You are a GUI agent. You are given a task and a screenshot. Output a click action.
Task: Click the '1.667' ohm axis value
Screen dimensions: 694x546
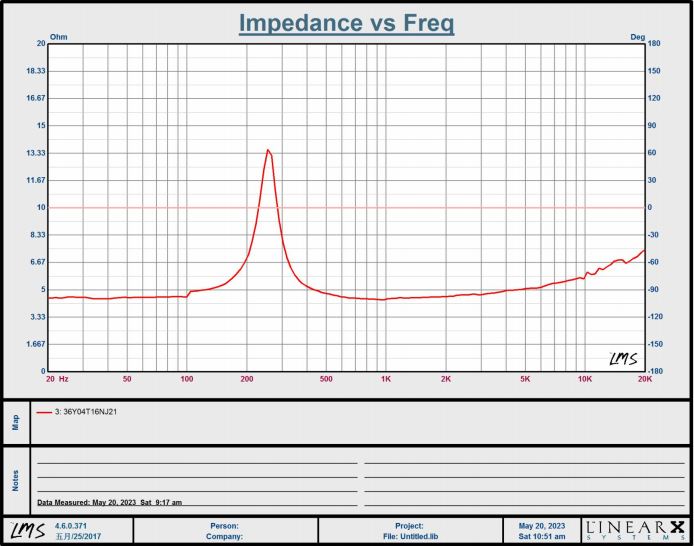[x=35, y=344]
